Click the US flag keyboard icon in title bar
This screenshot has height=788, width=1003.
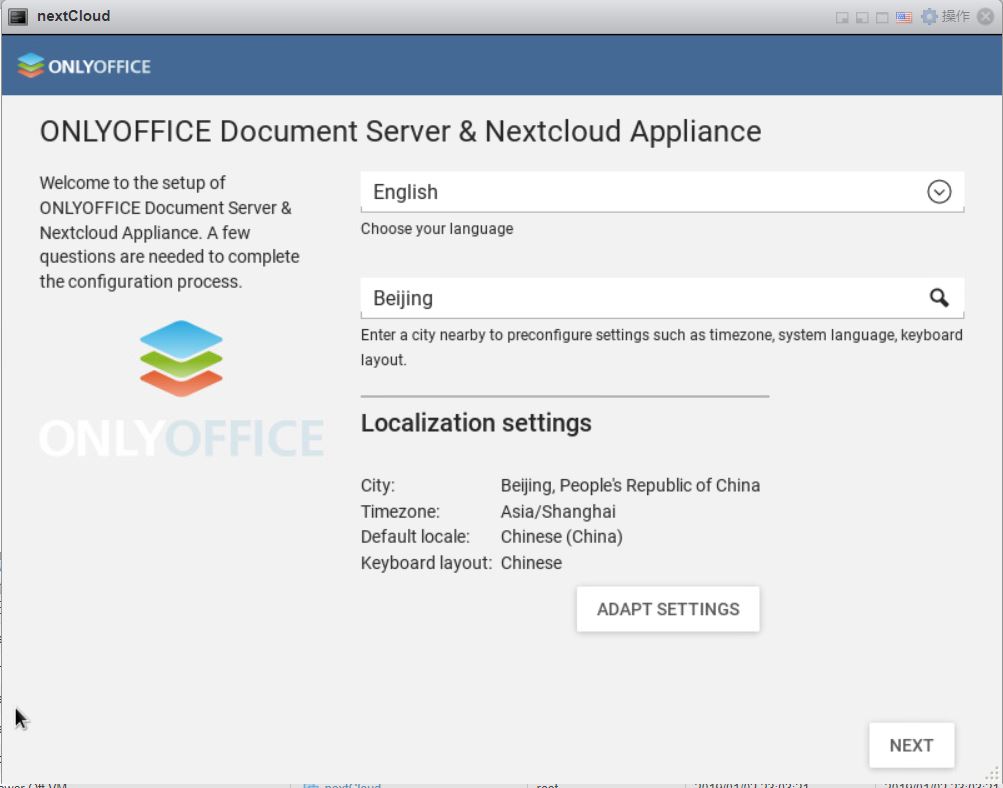tap(903, 17)
